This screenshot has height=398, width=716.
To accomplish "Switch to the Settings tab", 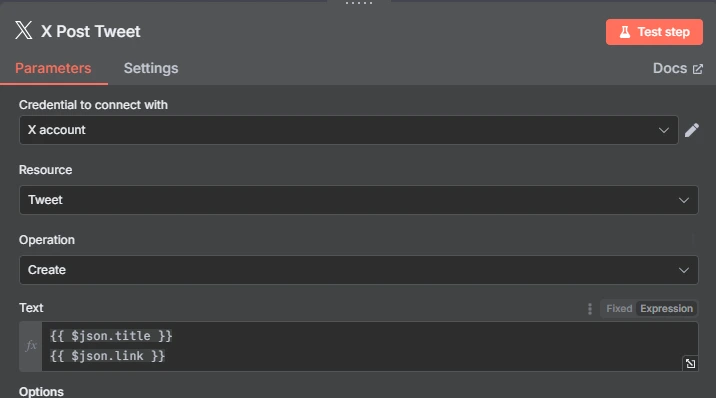I will pos(151,68).
